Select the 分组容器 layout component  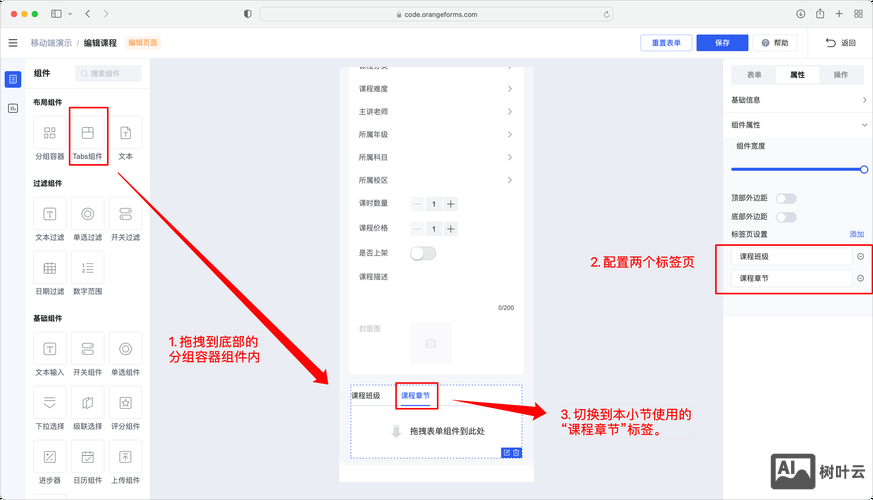[50, 139]
